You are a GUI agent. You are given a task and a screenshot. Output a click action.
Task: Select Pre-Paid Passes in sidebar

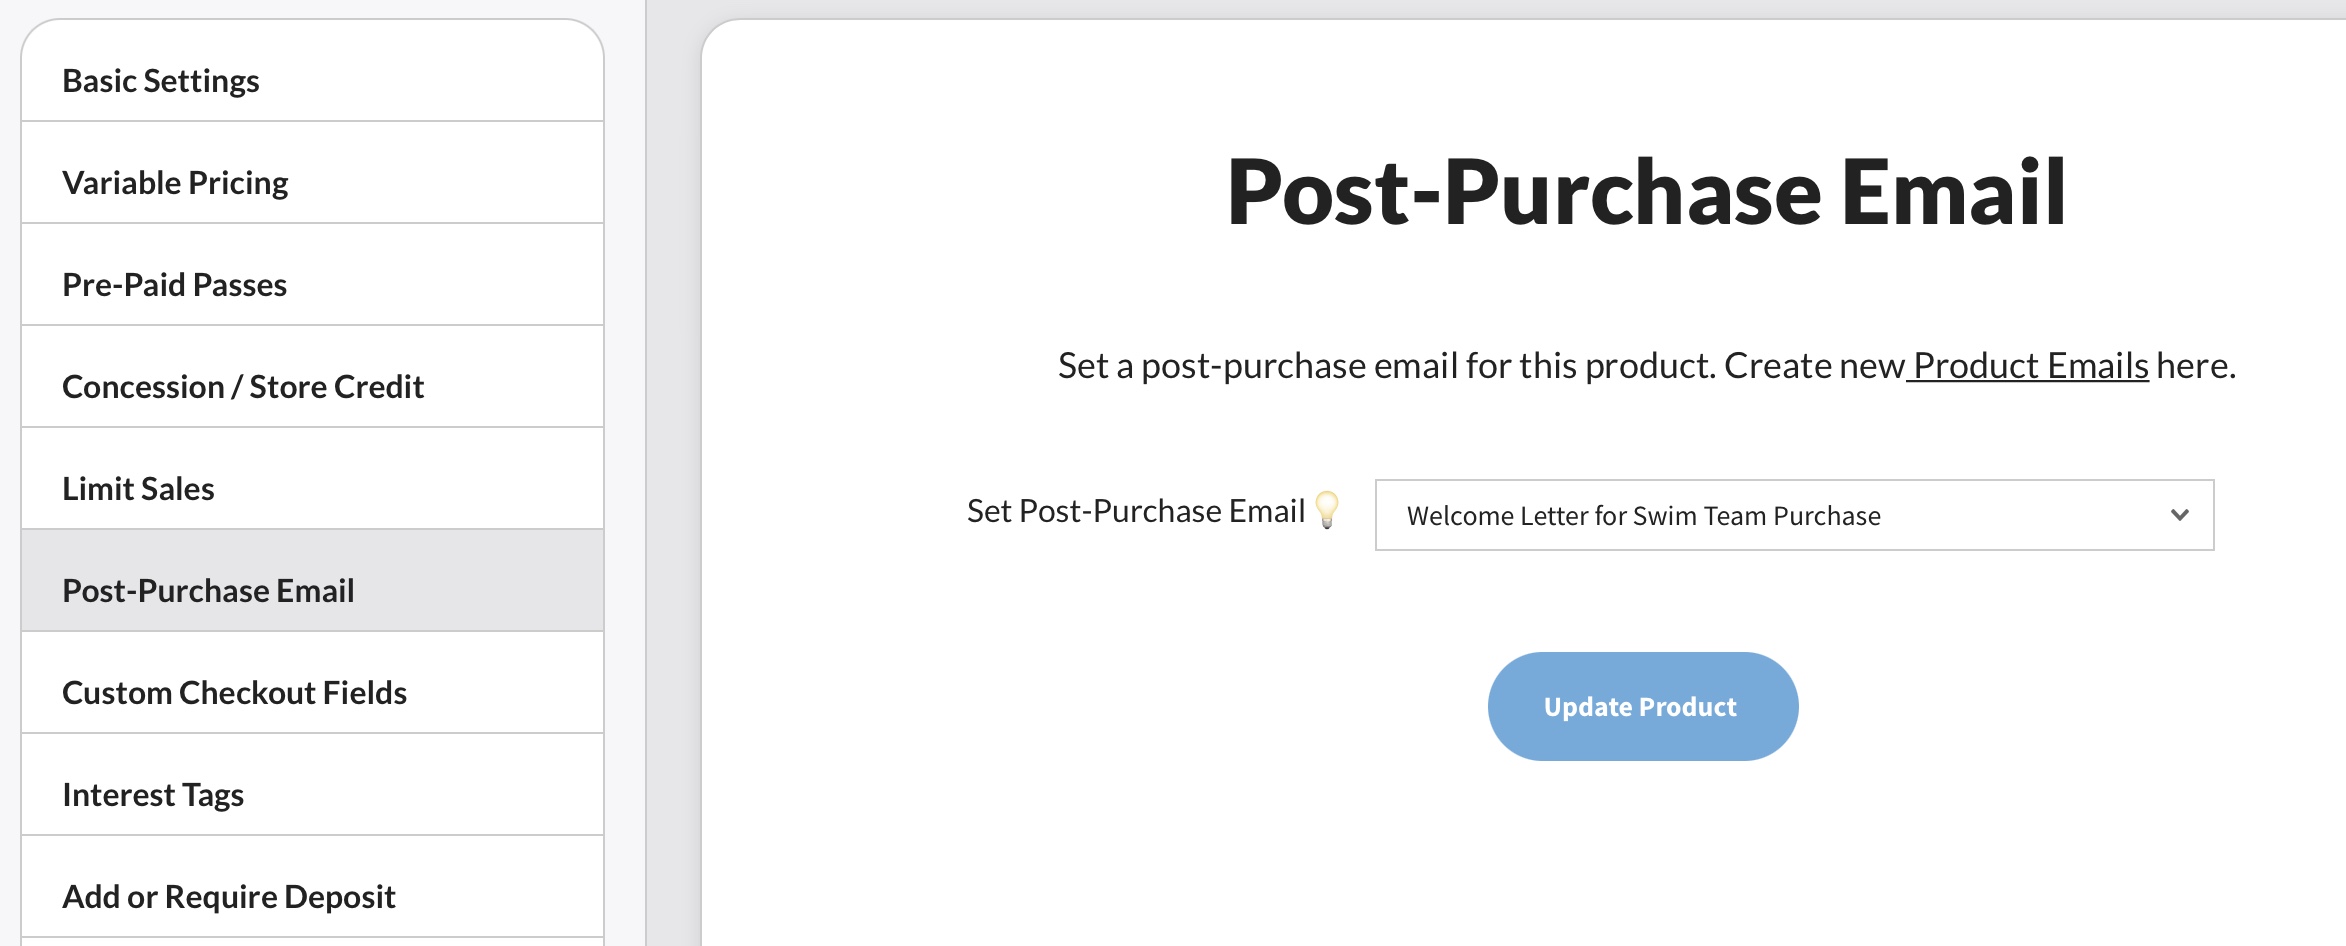(x=174, y=285)
